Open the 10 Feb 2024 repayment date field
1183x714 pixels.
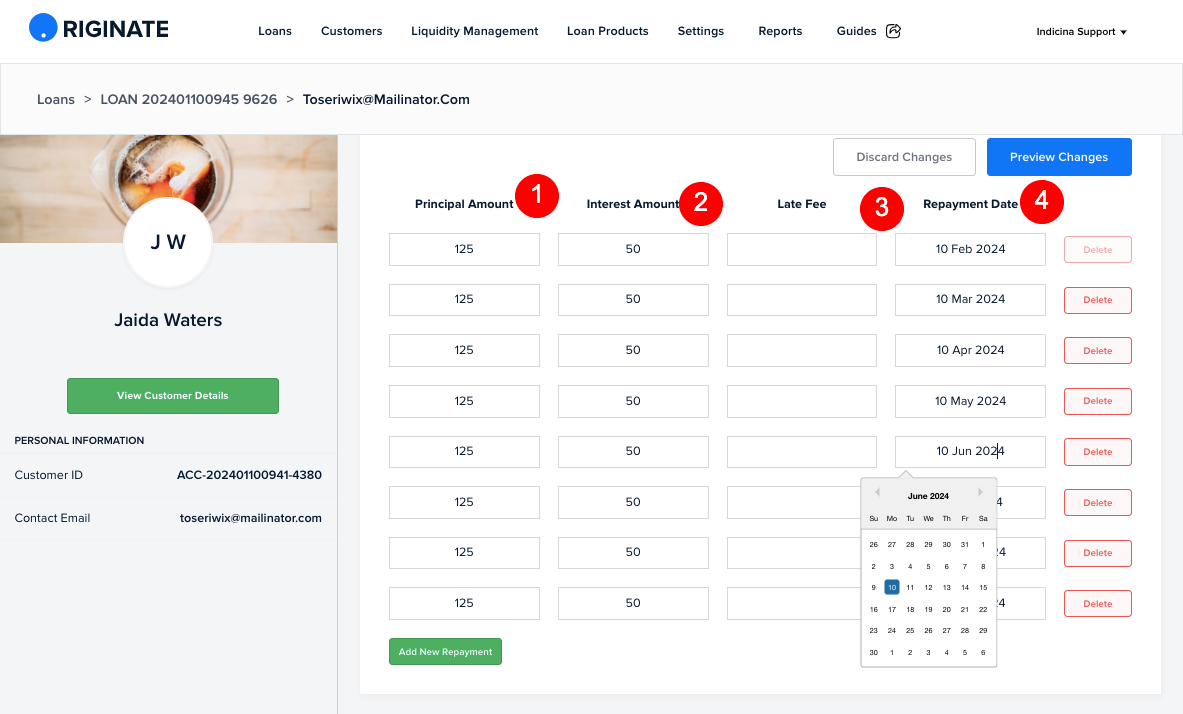(x=970, y=249)
